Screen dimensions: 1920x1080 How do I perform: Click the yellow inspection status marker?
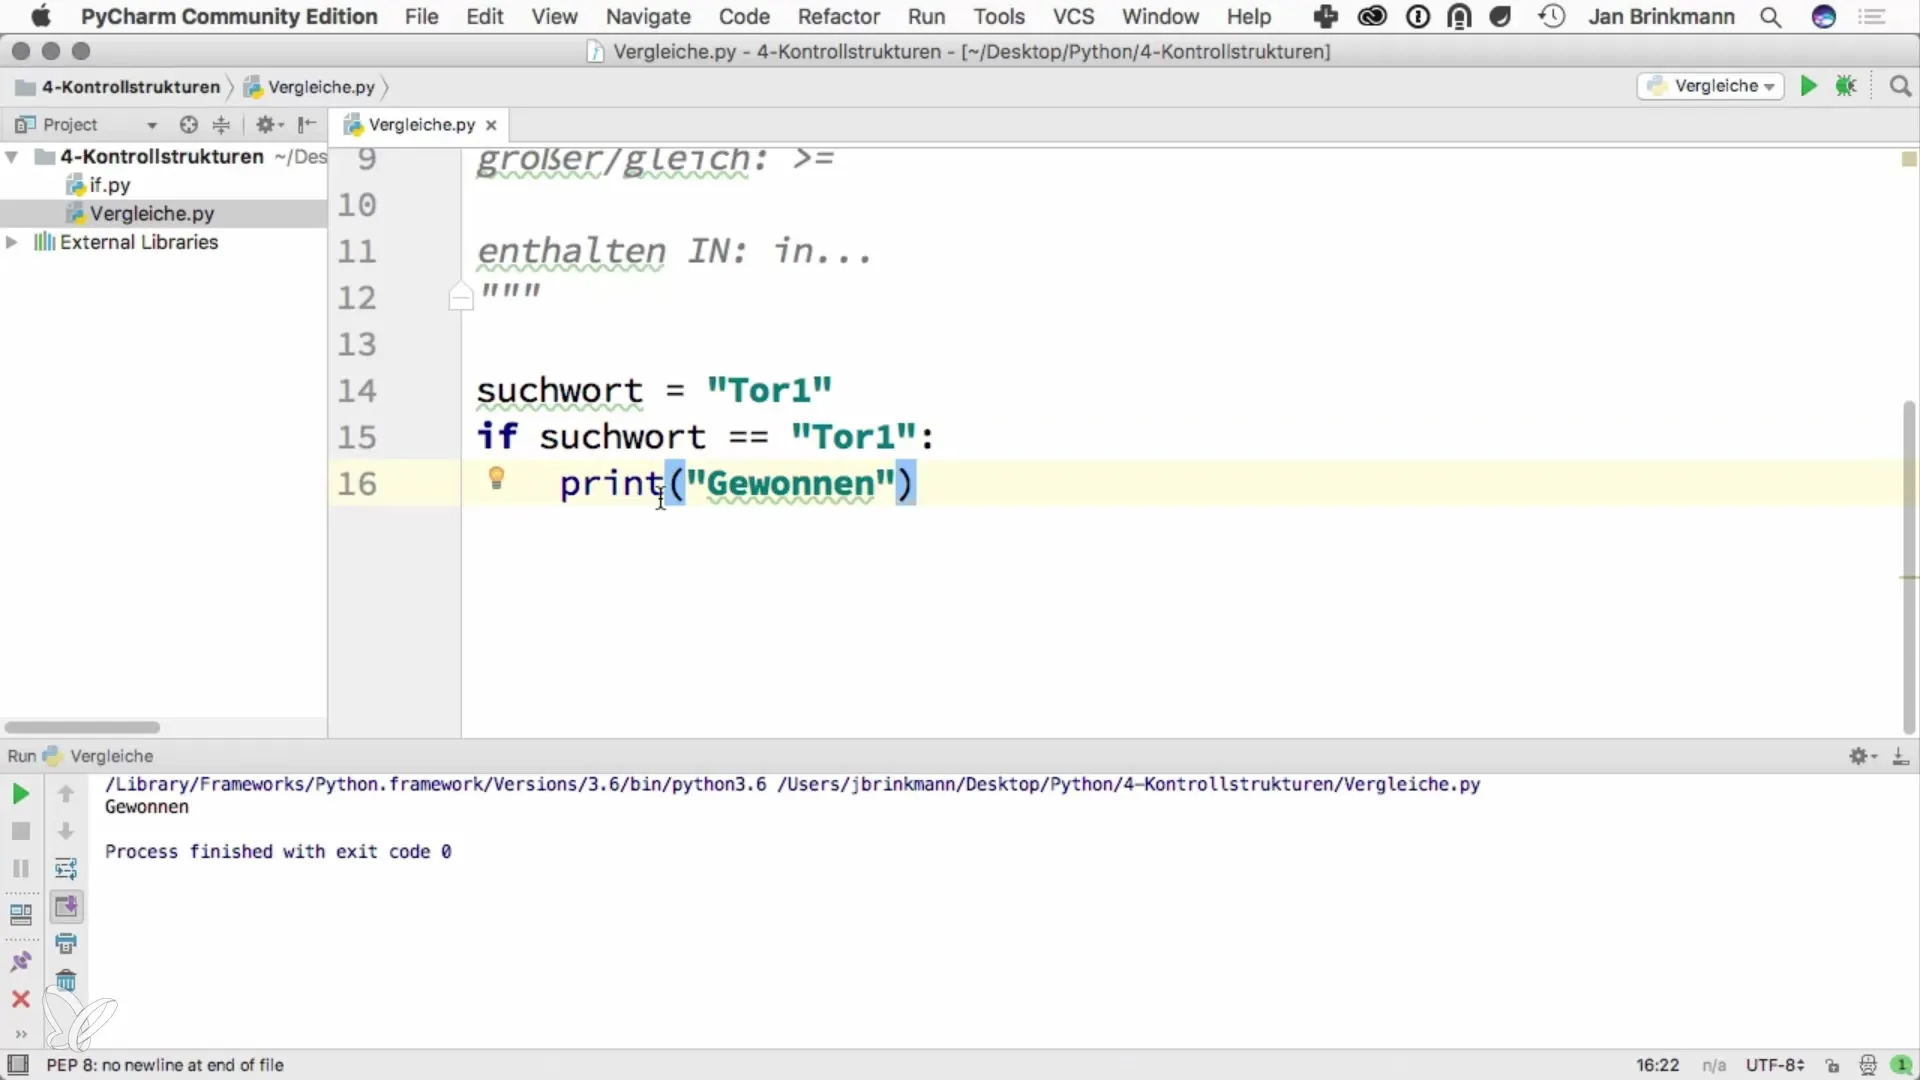pos(1908,159)
